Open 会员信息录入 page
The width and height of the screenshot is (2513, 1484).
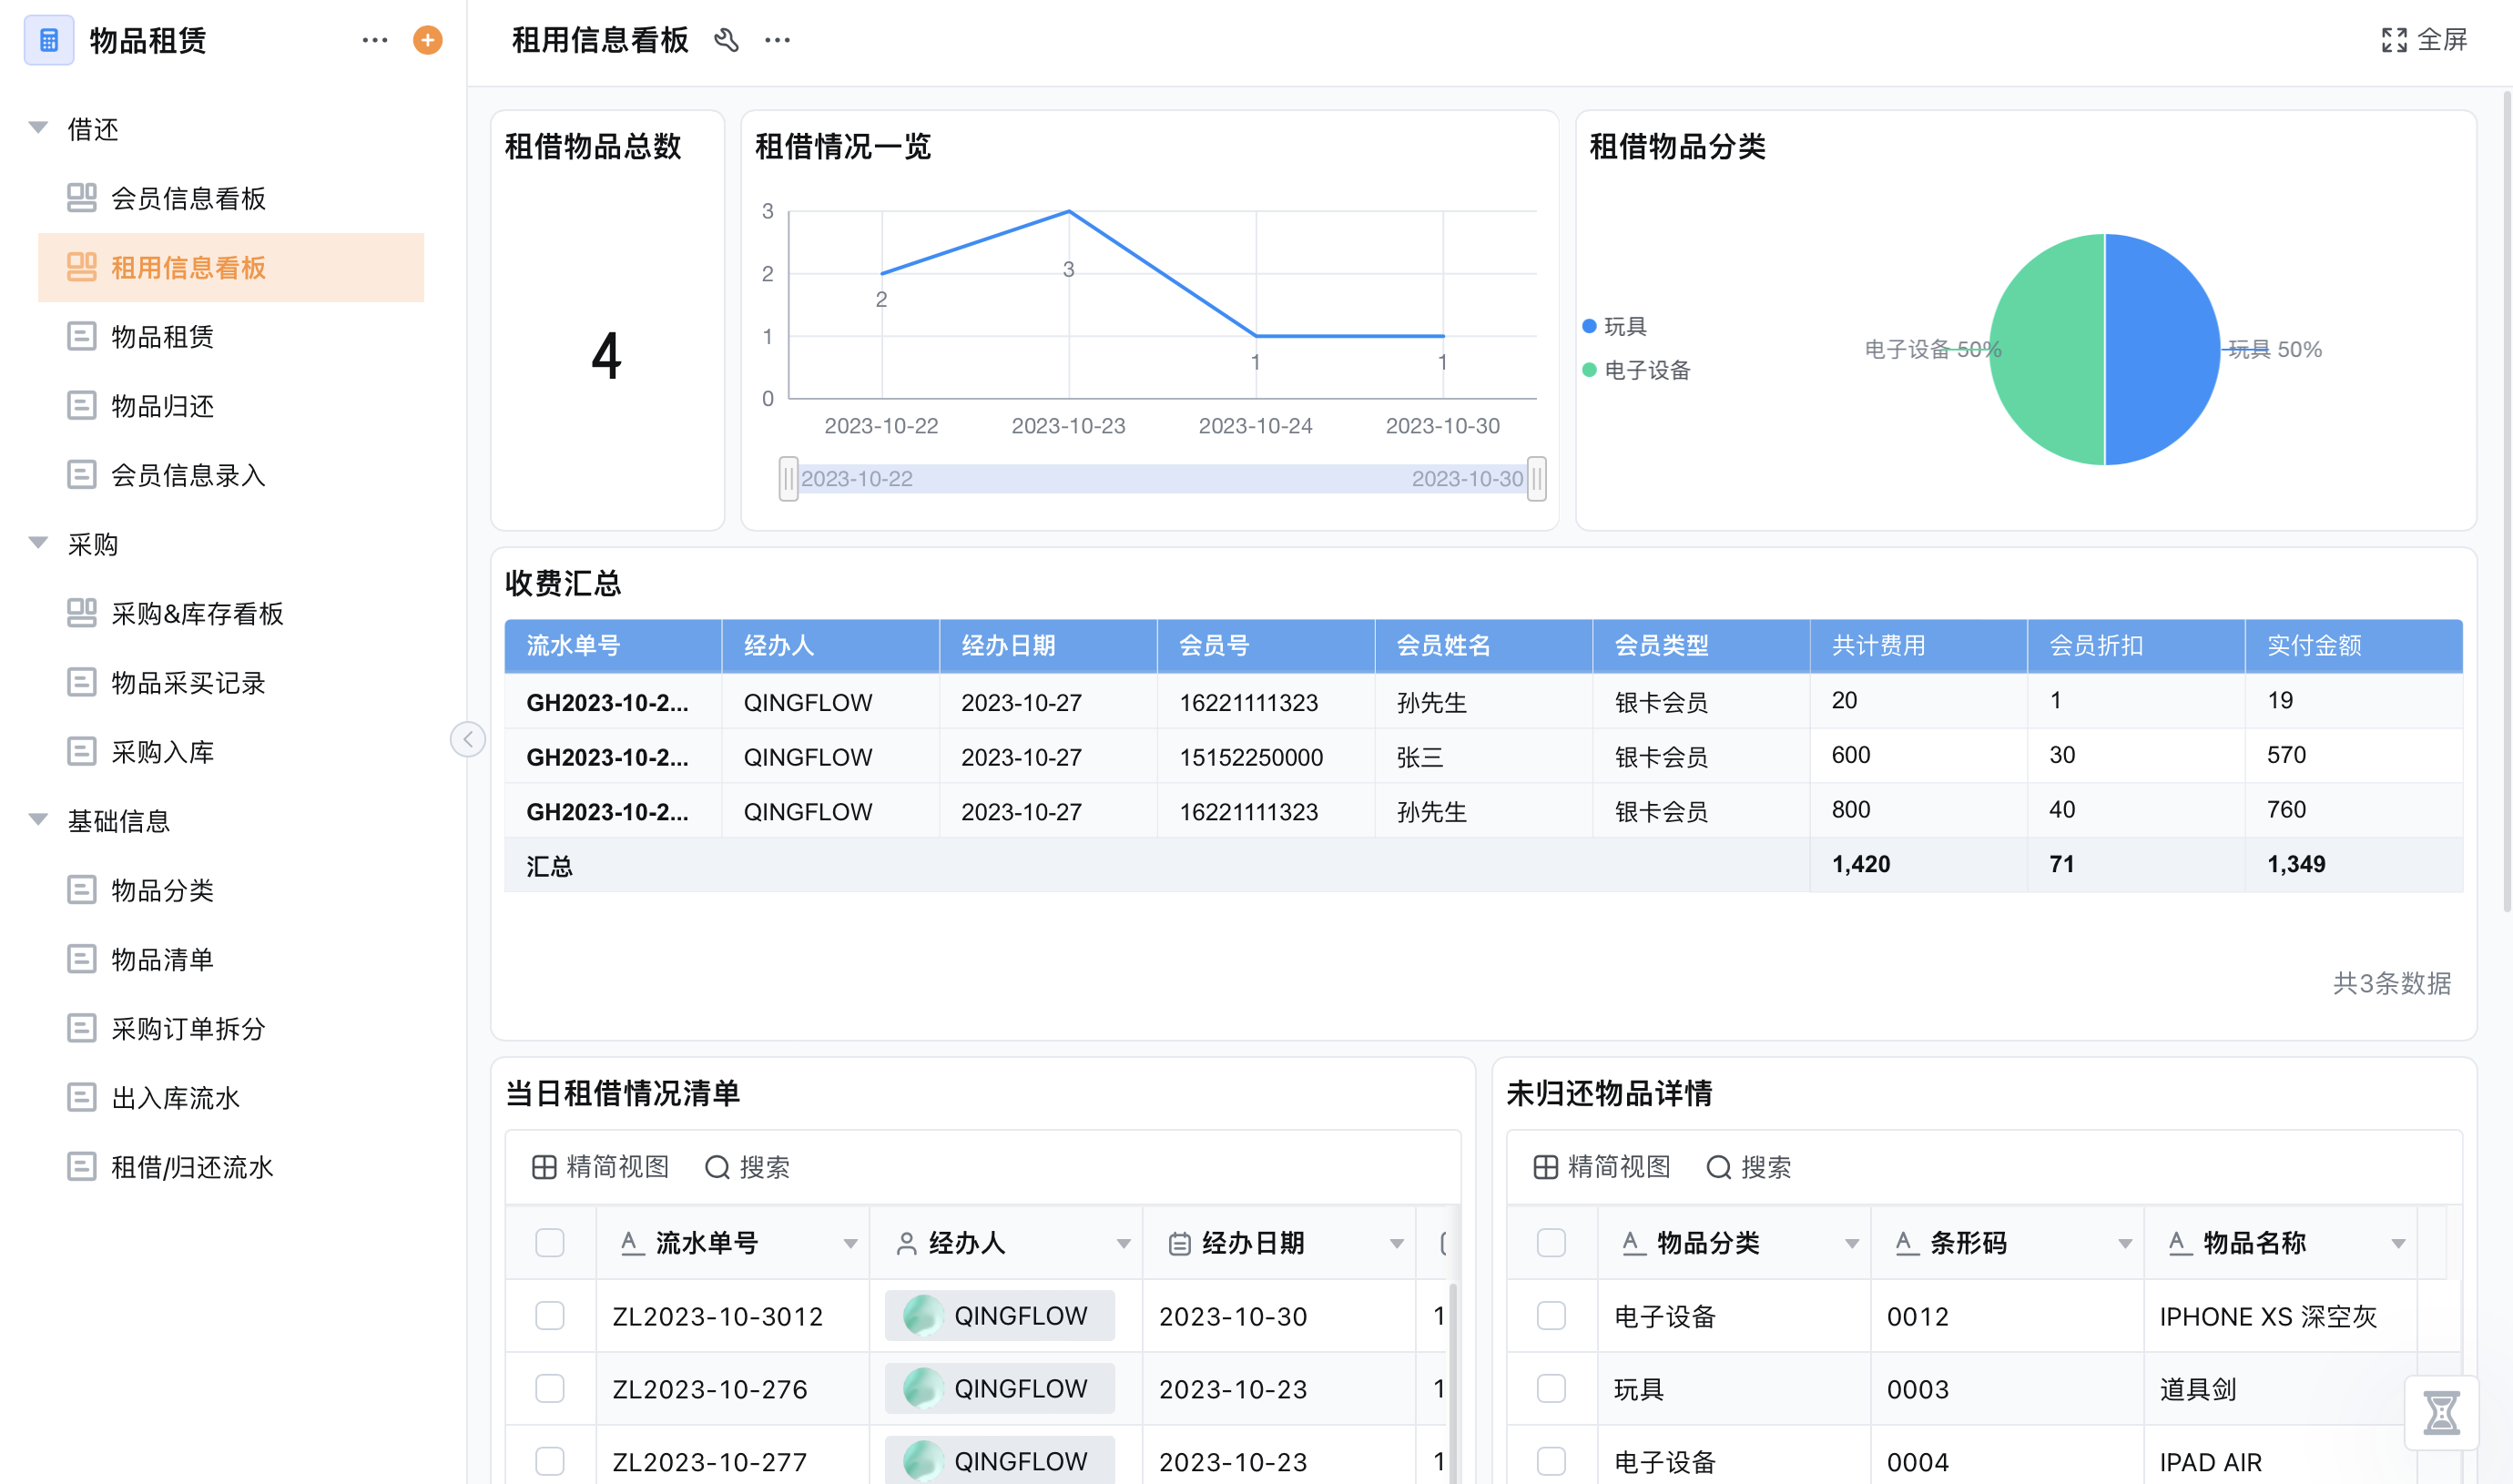231,474
